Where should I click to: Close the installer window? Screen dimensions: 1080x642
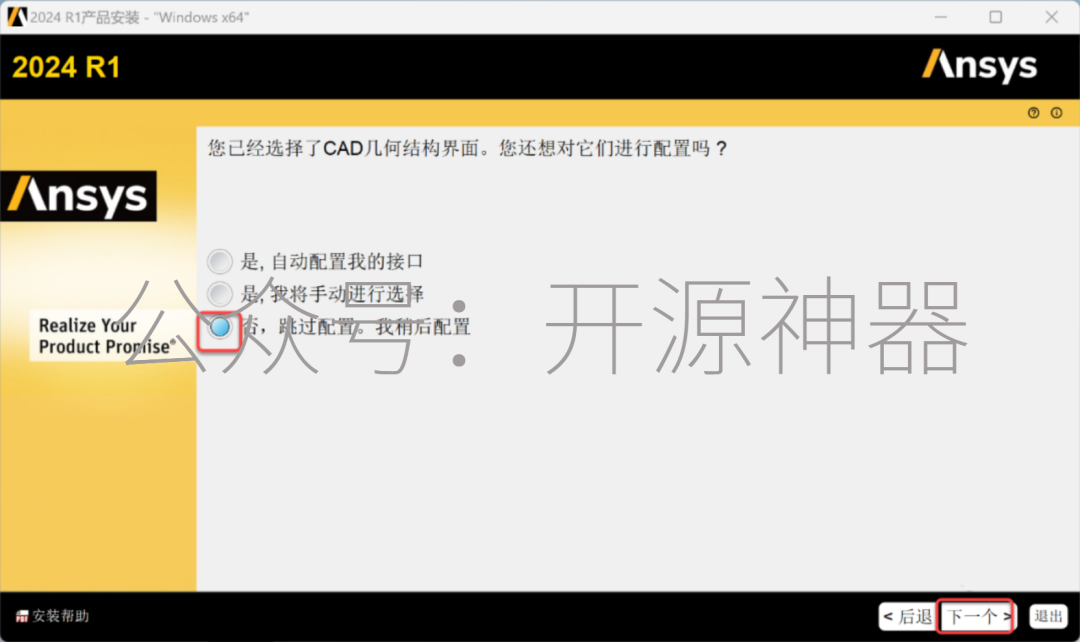click(1051, 17)
